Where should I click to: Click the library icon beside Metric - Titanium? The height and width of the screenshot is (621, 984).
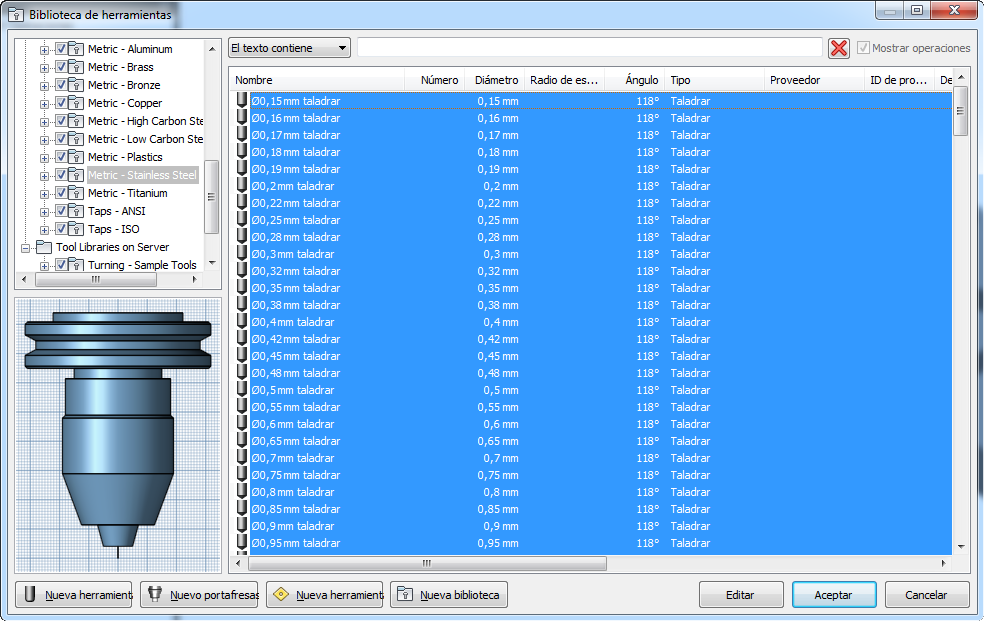76,193
